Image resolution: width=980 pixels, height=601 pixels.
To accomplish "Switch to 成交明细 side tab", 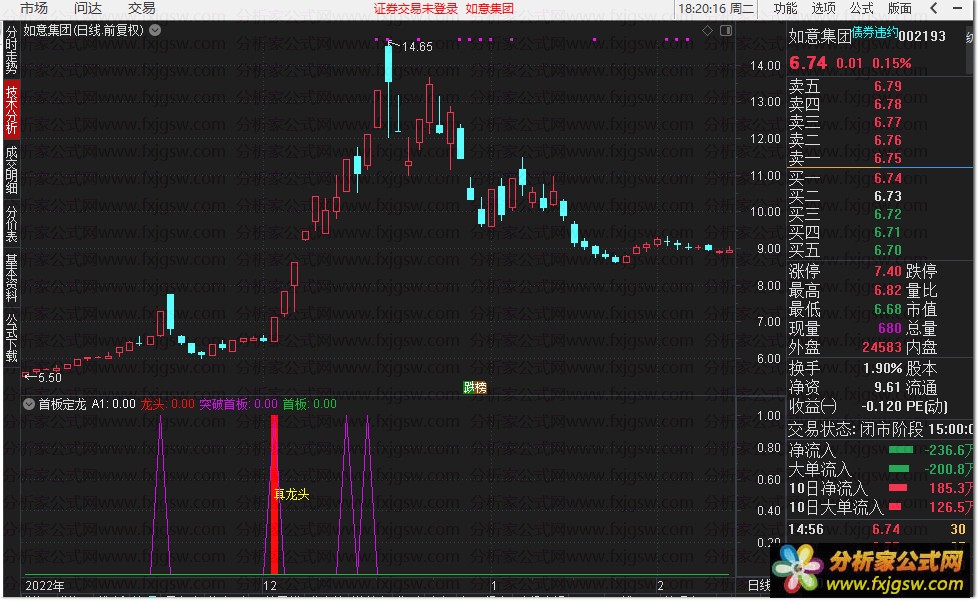I will (x=11, y=170).
